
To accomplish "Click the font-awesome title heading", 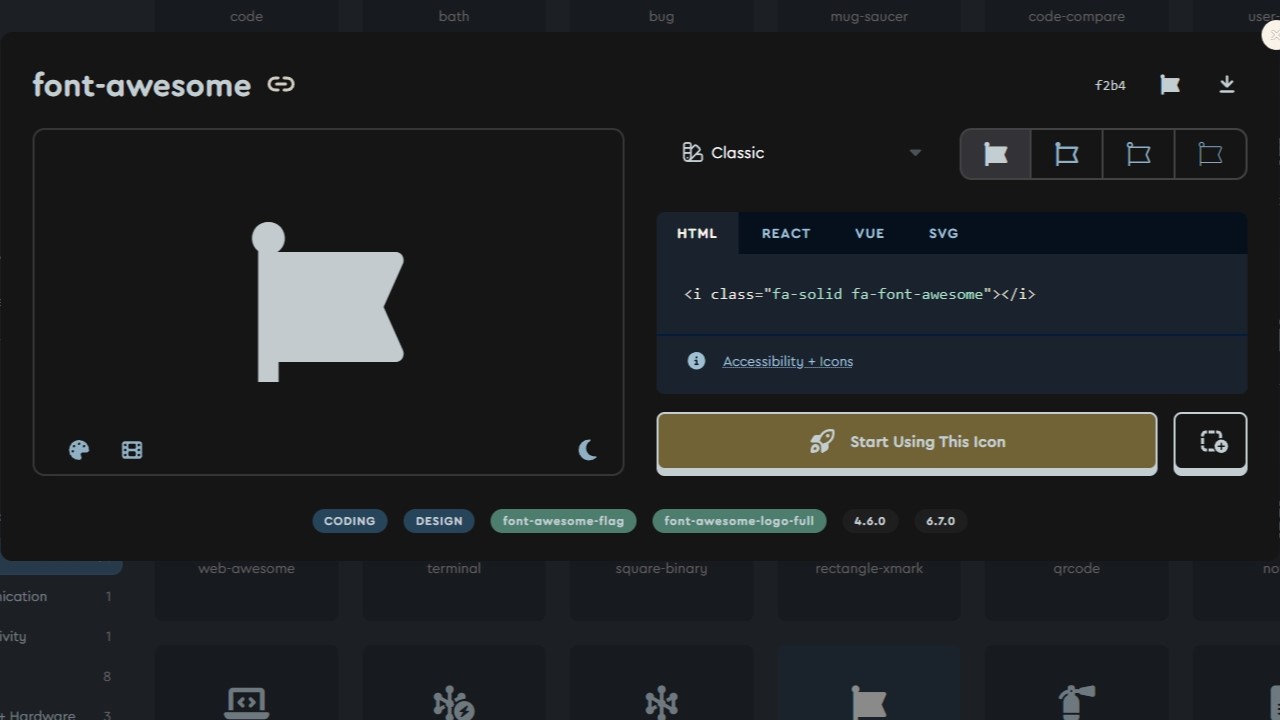I will click(x=142, y=85).
